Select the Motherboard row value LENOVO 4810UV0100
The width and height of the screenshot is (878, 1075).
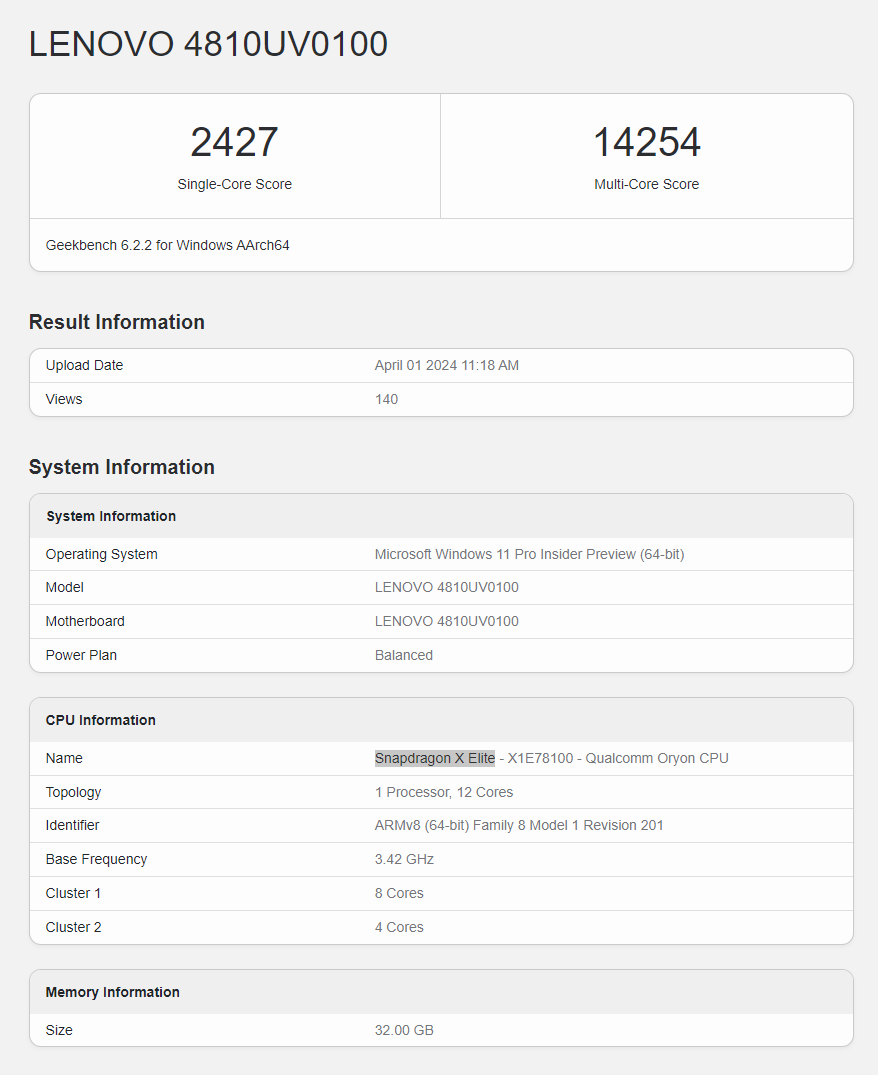[447, 621]
